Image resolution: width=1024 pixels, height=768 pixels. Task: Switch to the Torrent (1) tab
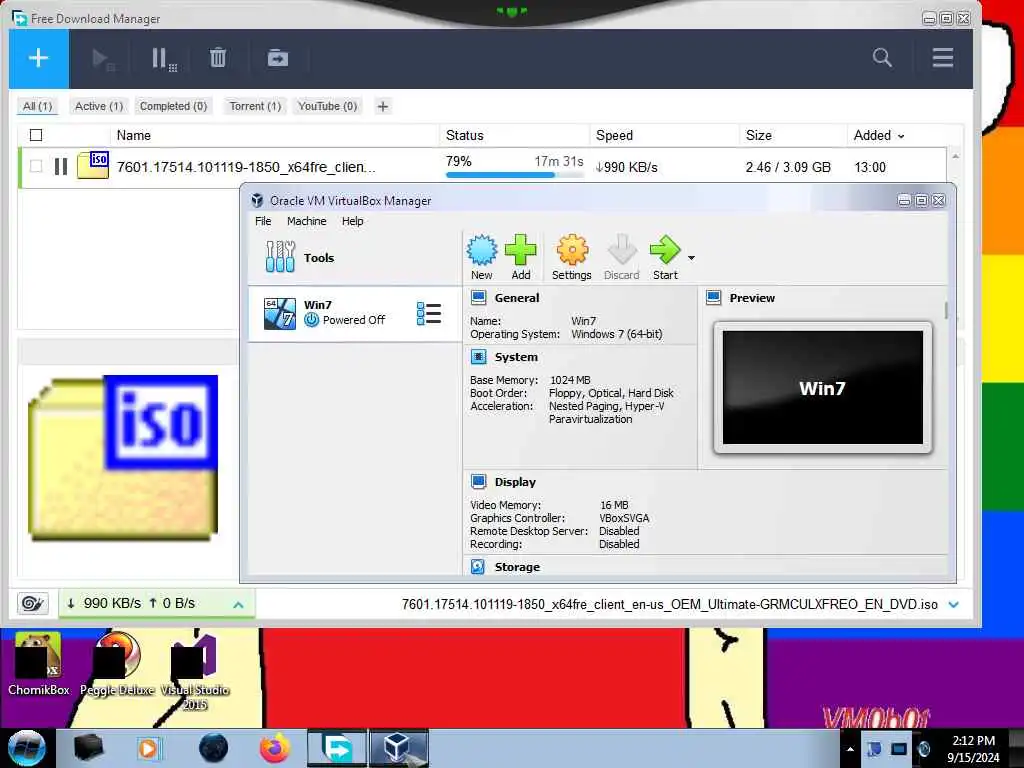point(255,106)
